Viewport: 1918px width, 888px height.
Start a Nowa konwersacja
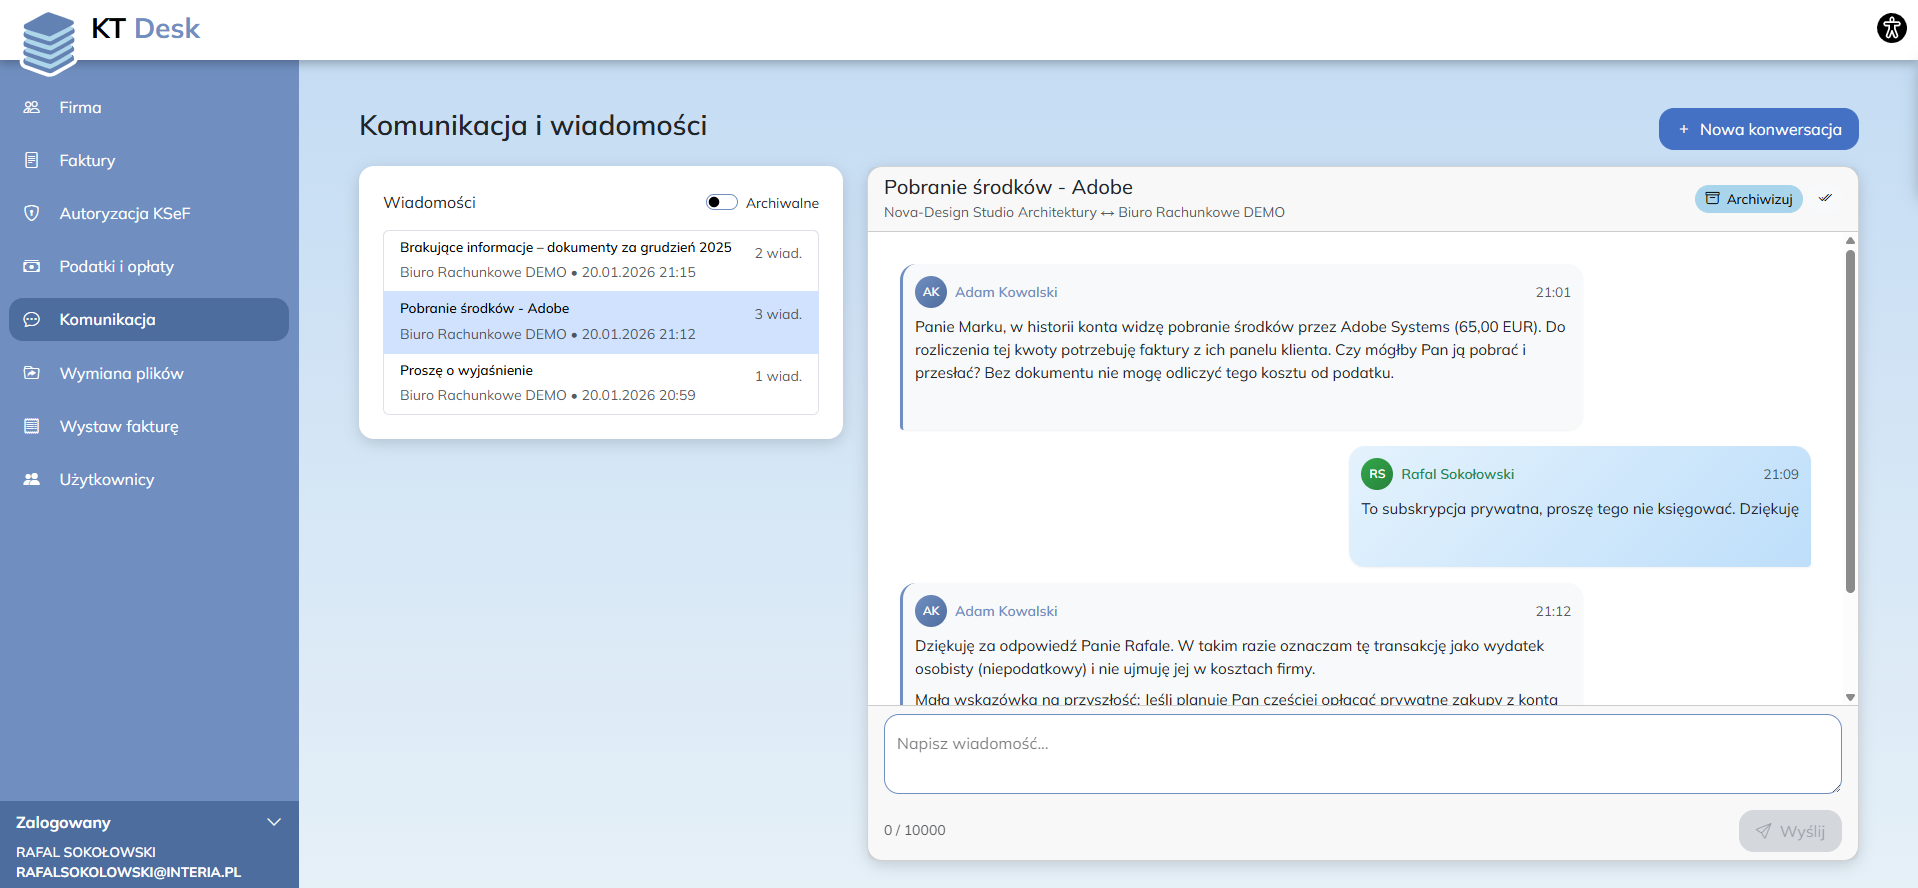coord(1758,129)
